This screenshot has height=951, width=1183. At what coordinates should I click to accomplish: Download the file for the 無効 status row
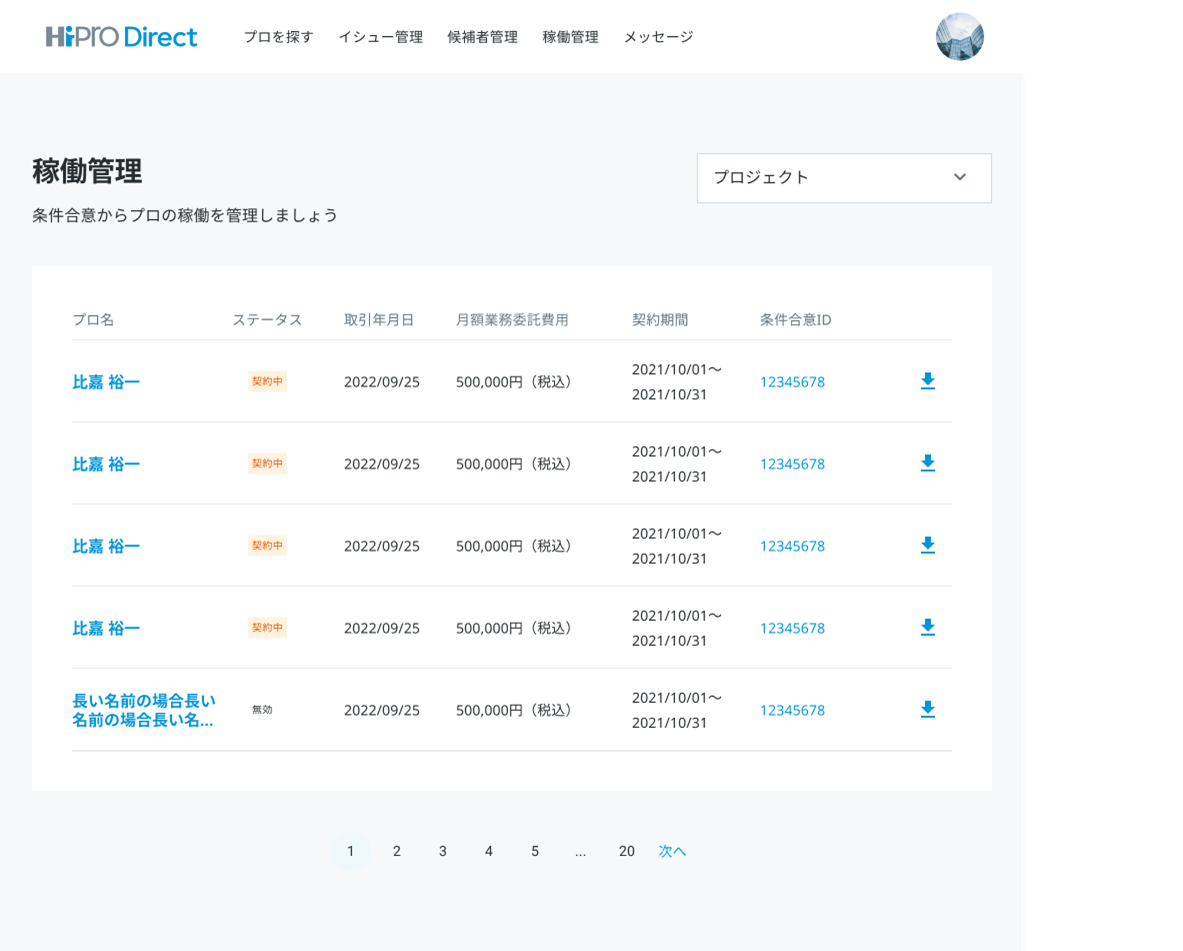pos(928,709)
